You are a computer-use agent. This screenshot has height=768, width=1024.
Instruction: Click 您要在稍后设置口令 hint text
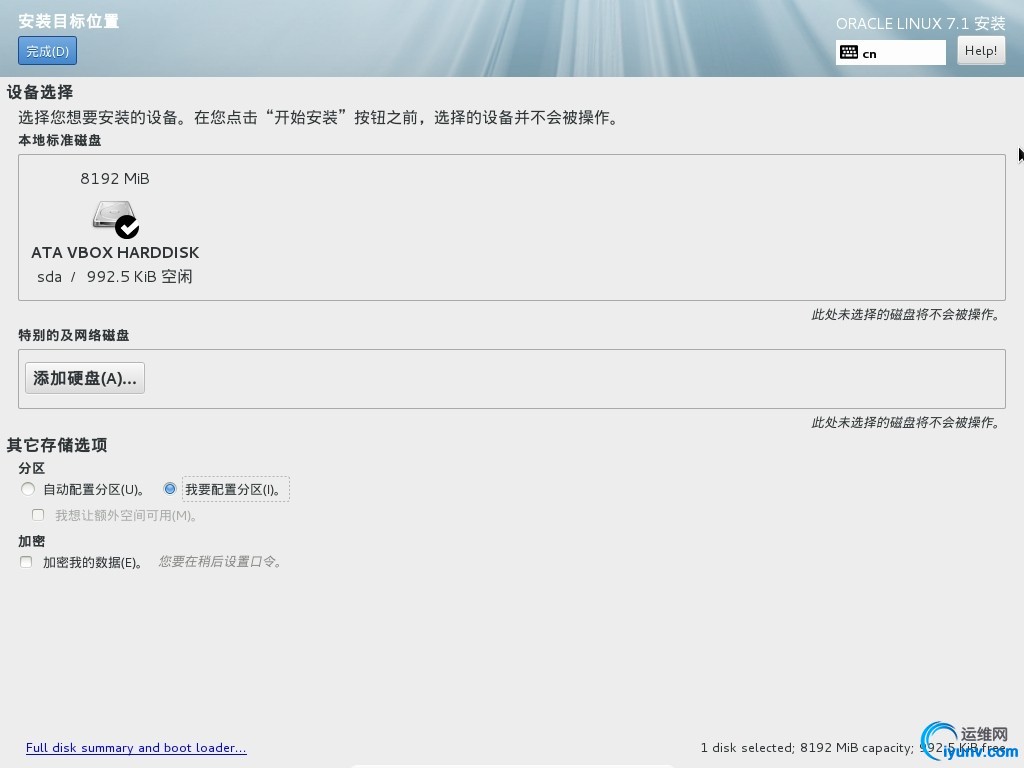[220, 562]
